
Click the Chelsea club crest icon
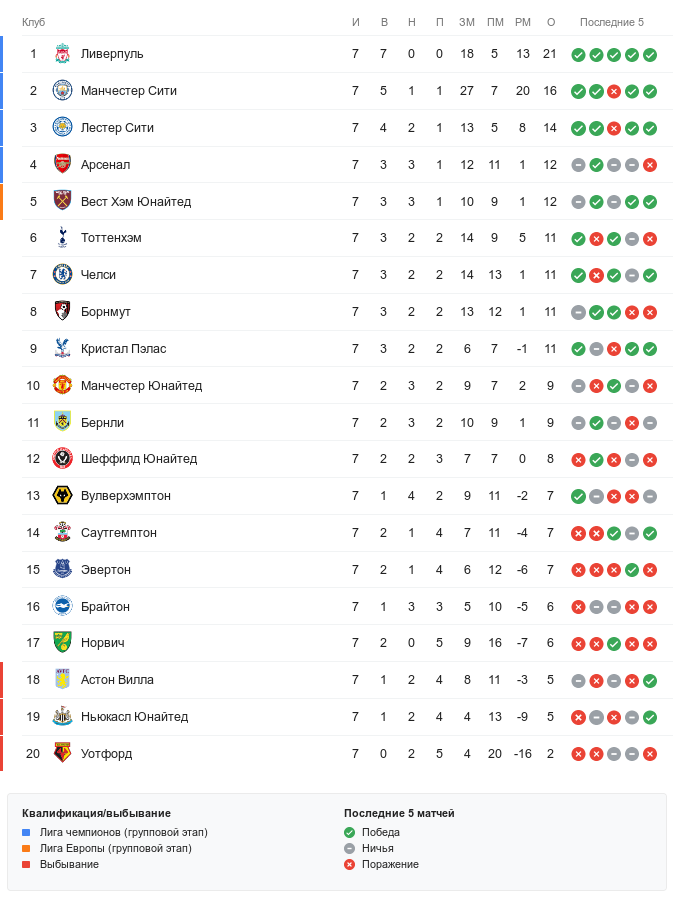pyautogui.click(x=62, y=275)
